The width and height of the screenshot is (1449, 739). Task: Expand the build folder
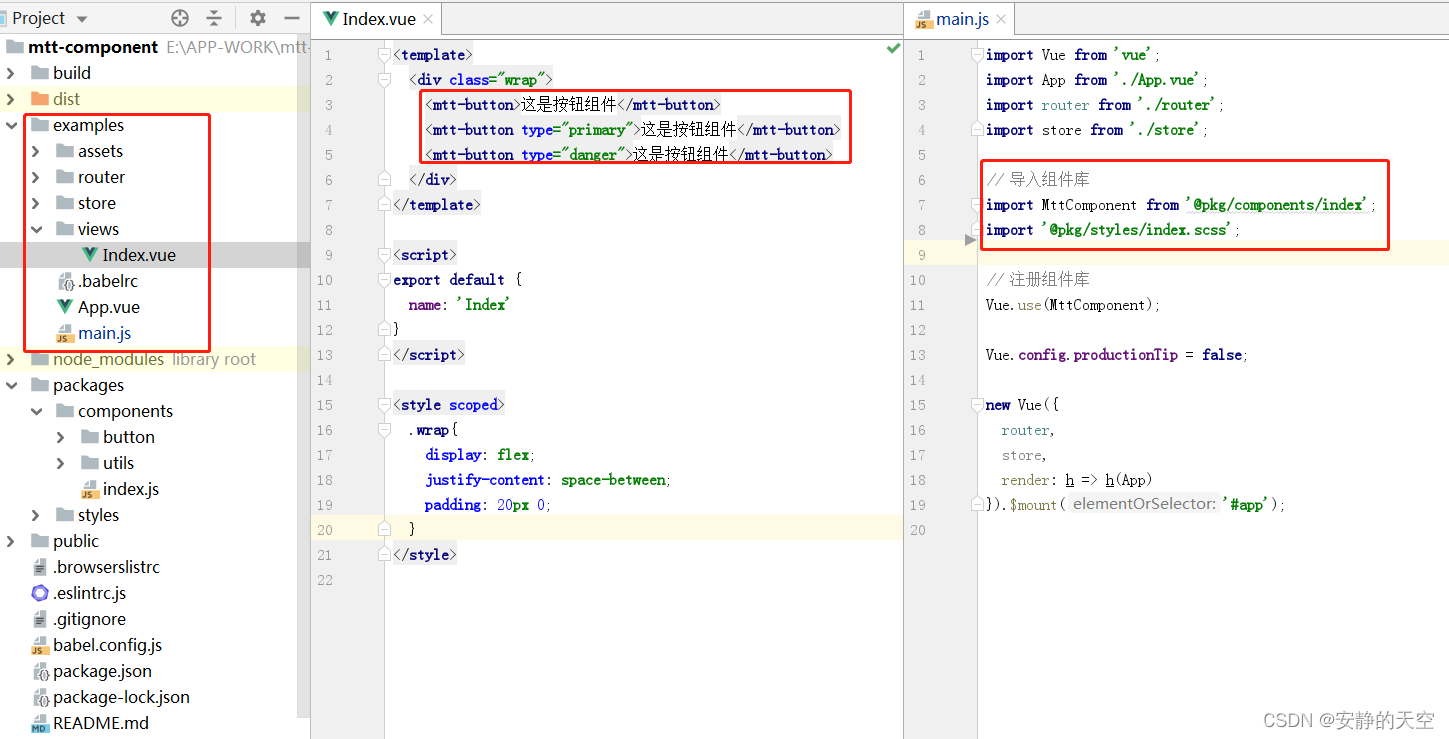tap(11, 73)
